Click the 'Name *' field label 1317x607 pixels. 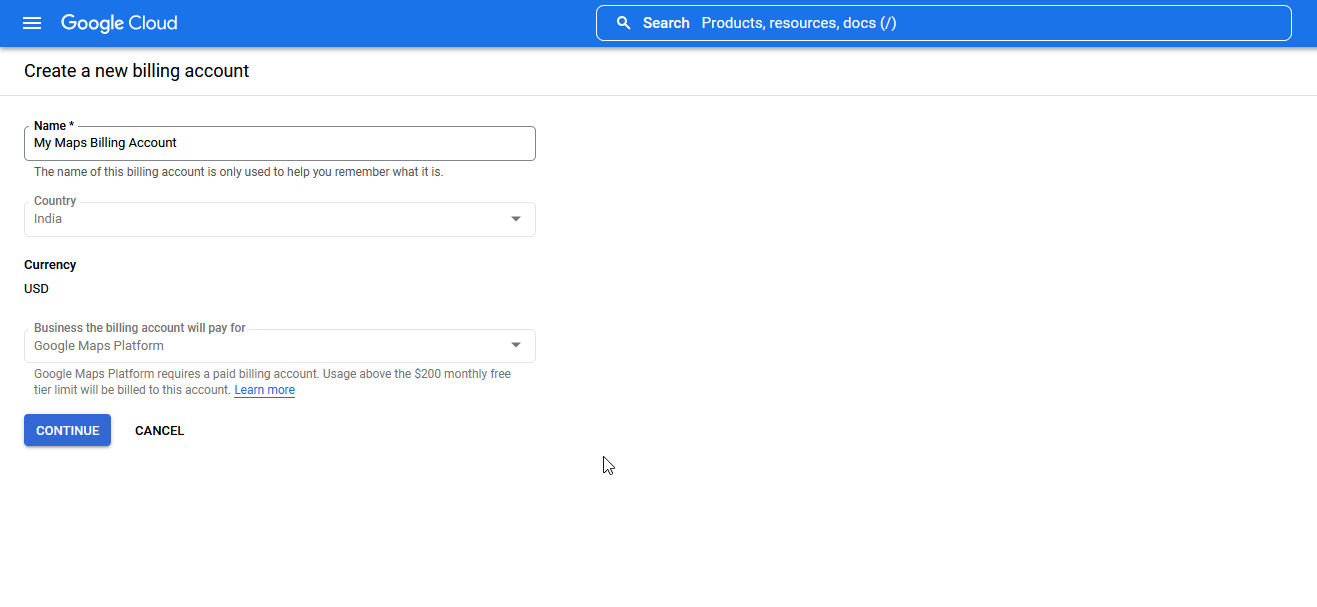point(53,125)
